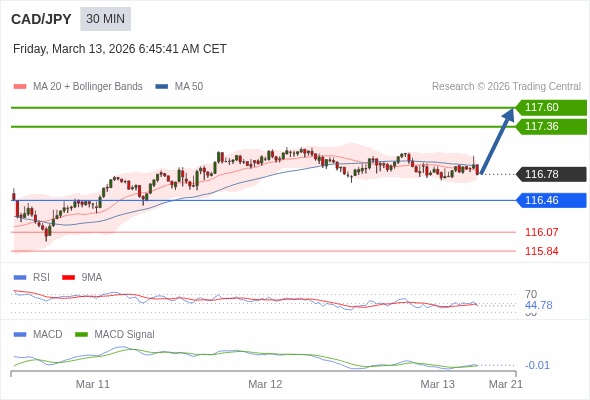
Task: Click the MA 50 legend label
Action: click(189, 87)
